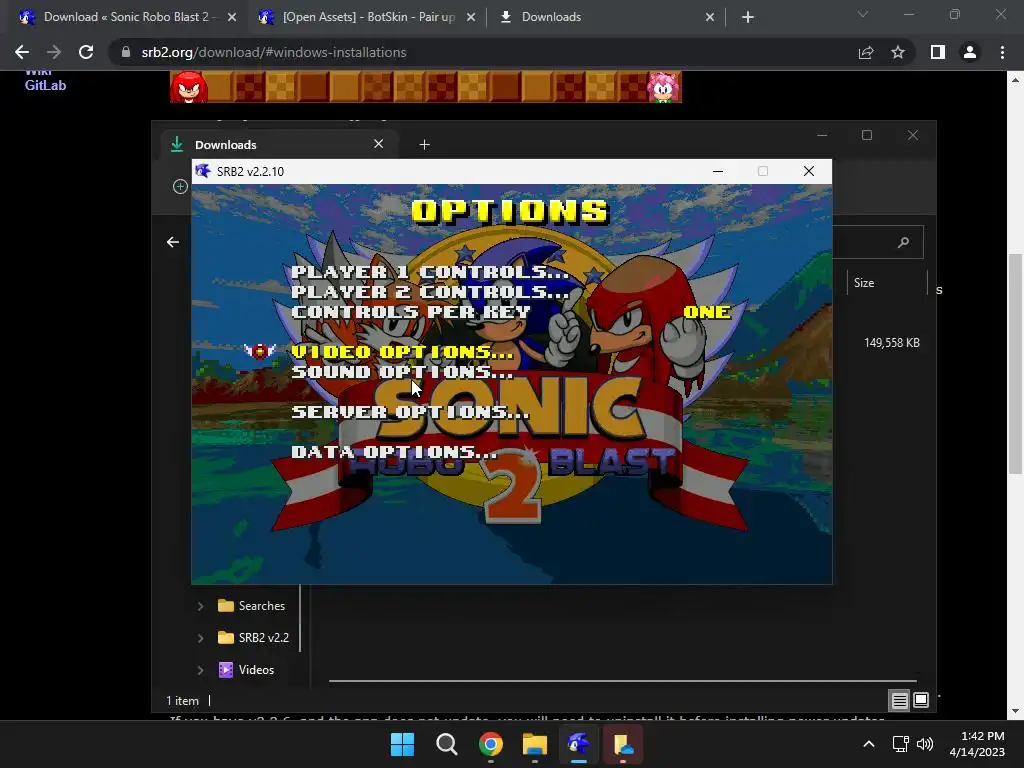Go back in File Explorer

(x=172, y=242)
